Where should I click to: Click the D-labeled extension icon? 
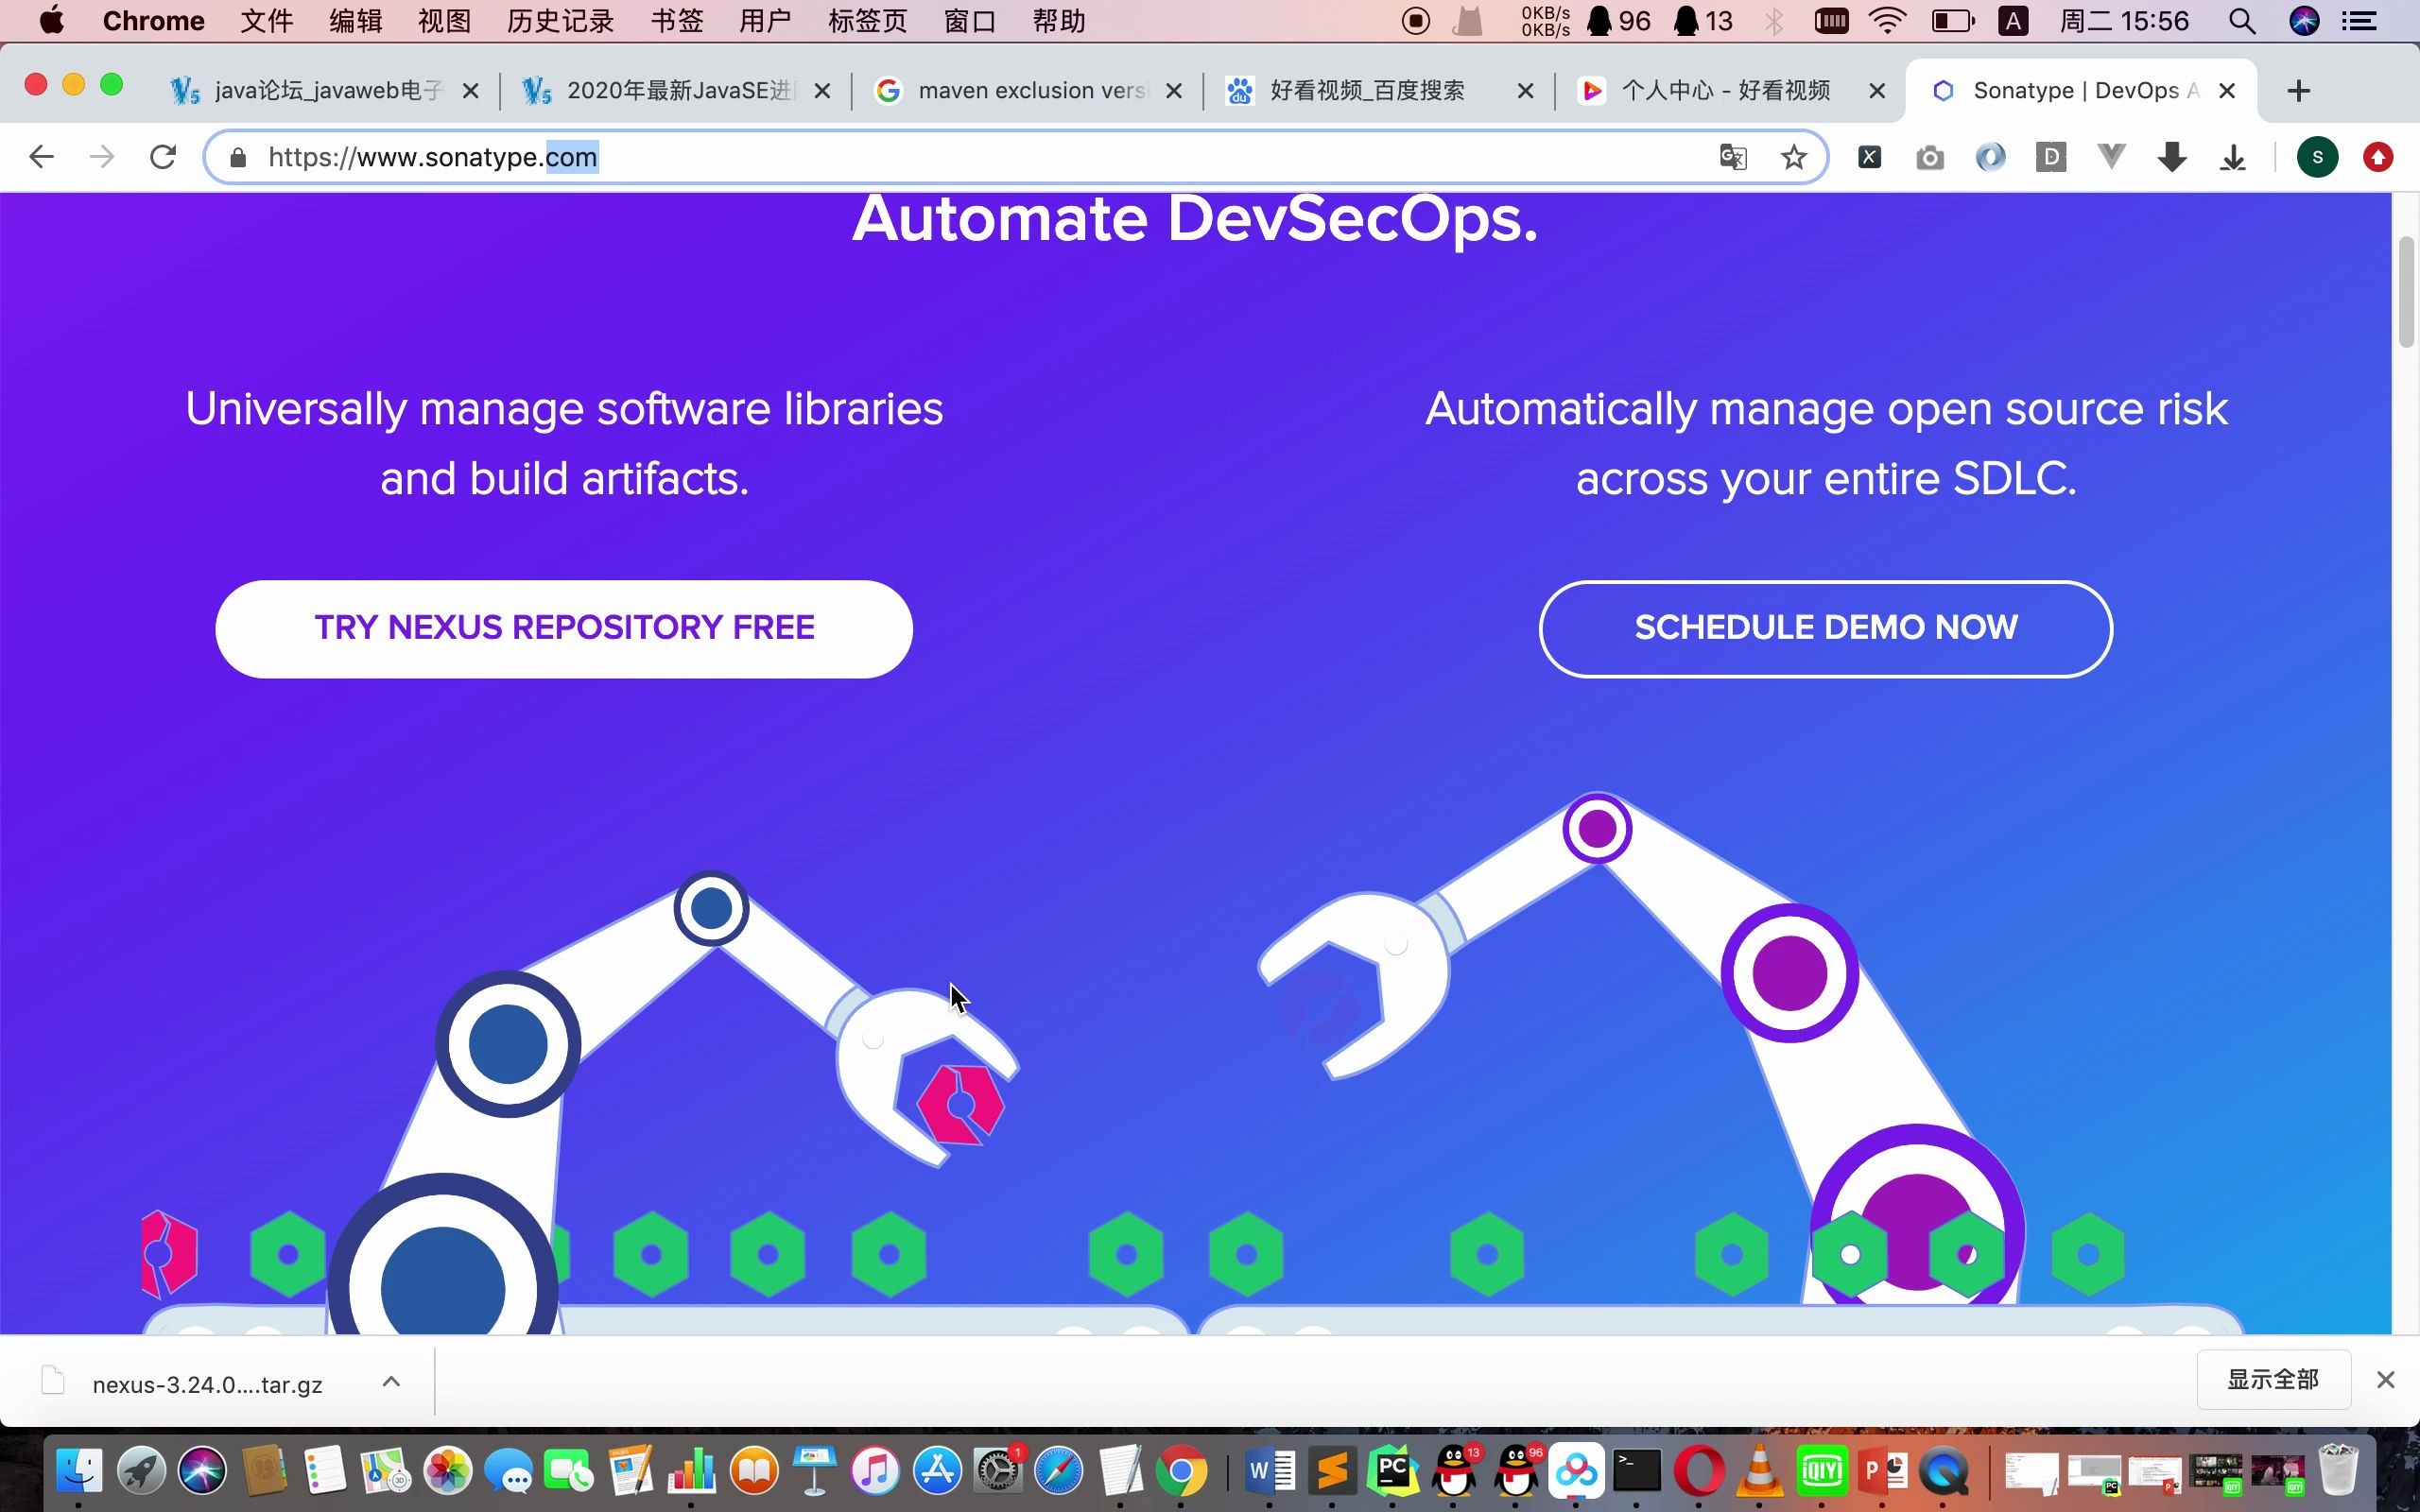pyautogui.click(x=2051, y=157)
